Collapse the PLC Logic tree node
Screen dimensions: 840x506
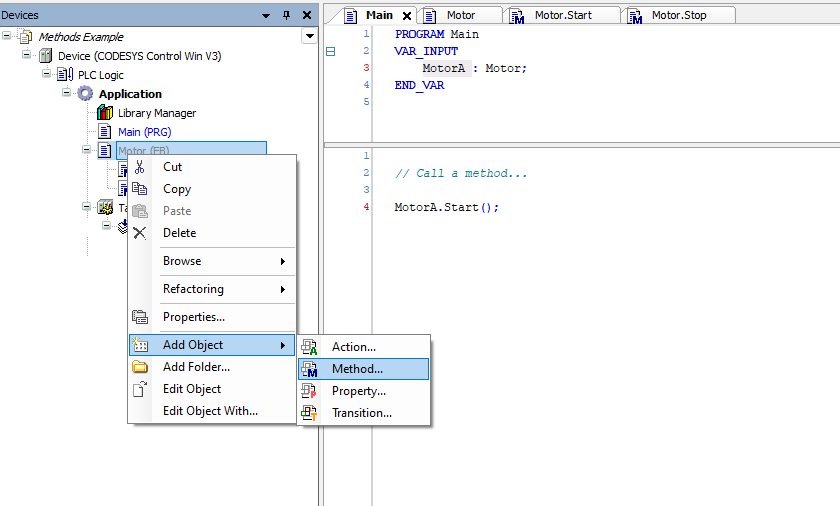coord(47,73)
